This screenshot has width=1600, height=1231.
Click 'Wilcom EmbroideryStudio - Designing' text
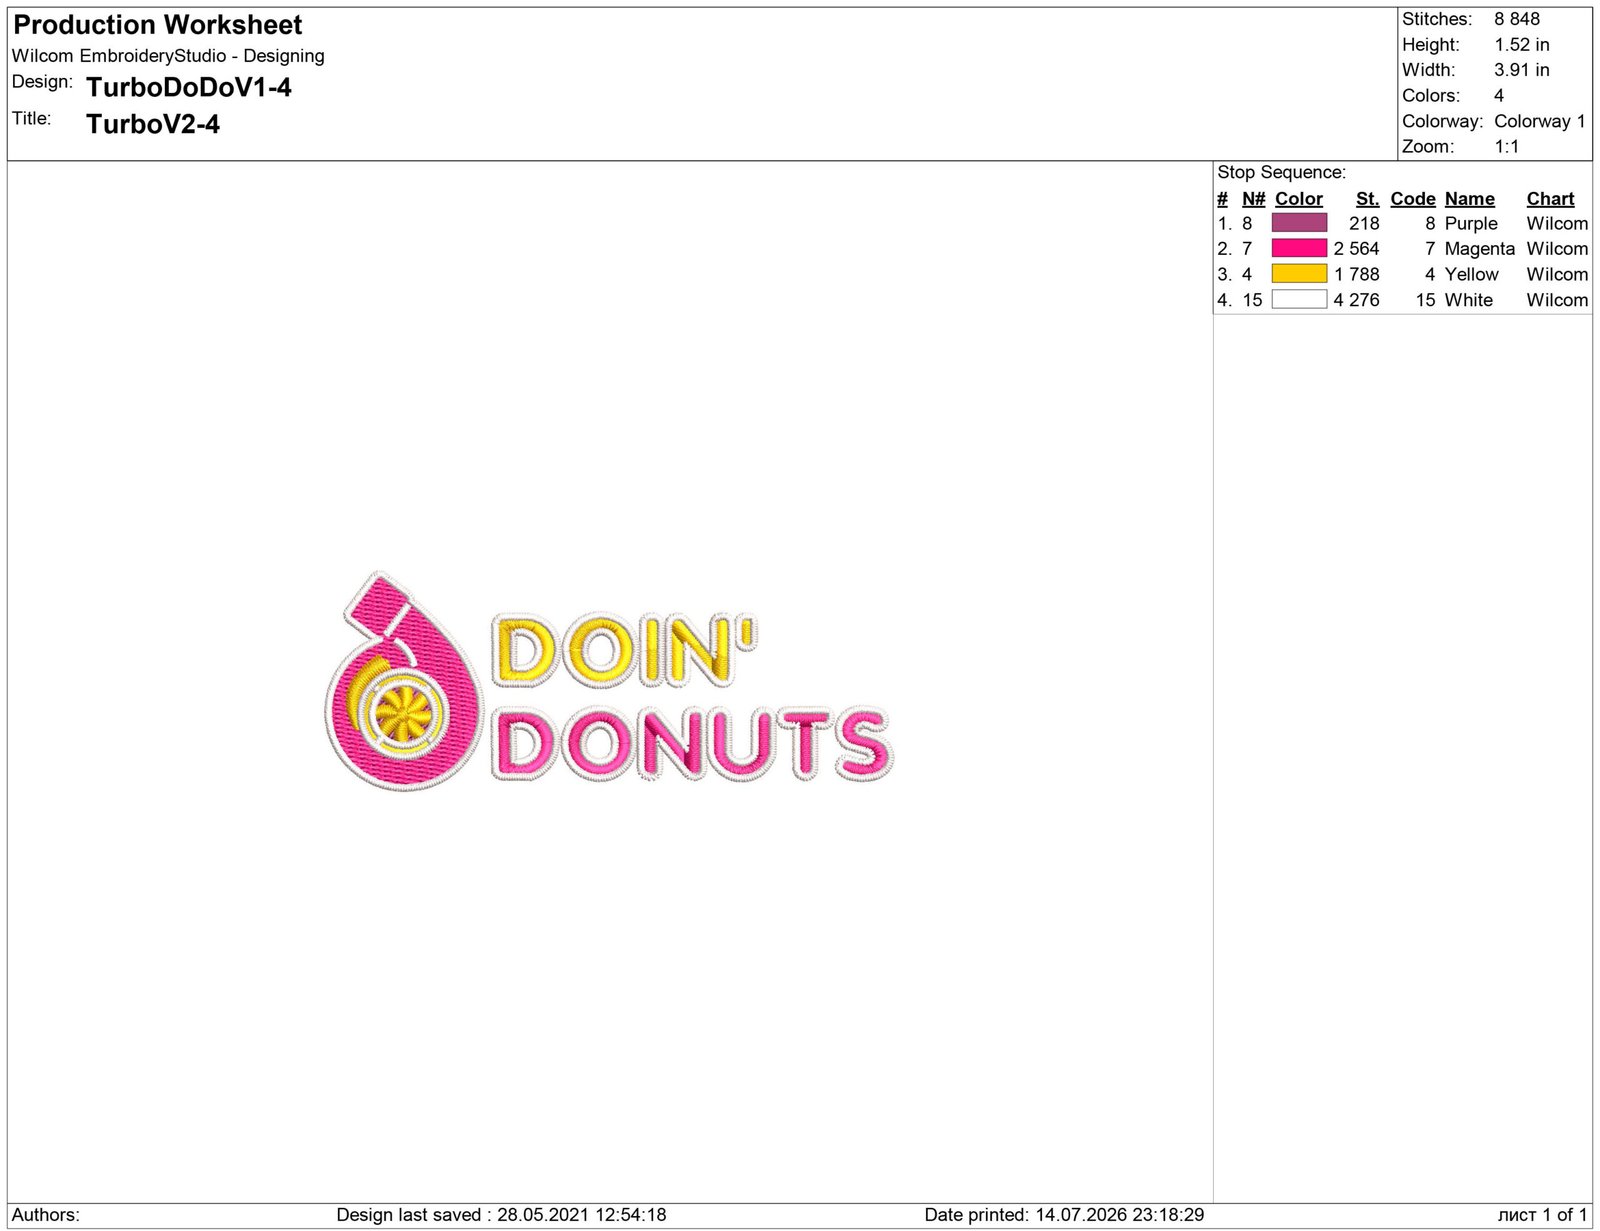coord(168,56)
